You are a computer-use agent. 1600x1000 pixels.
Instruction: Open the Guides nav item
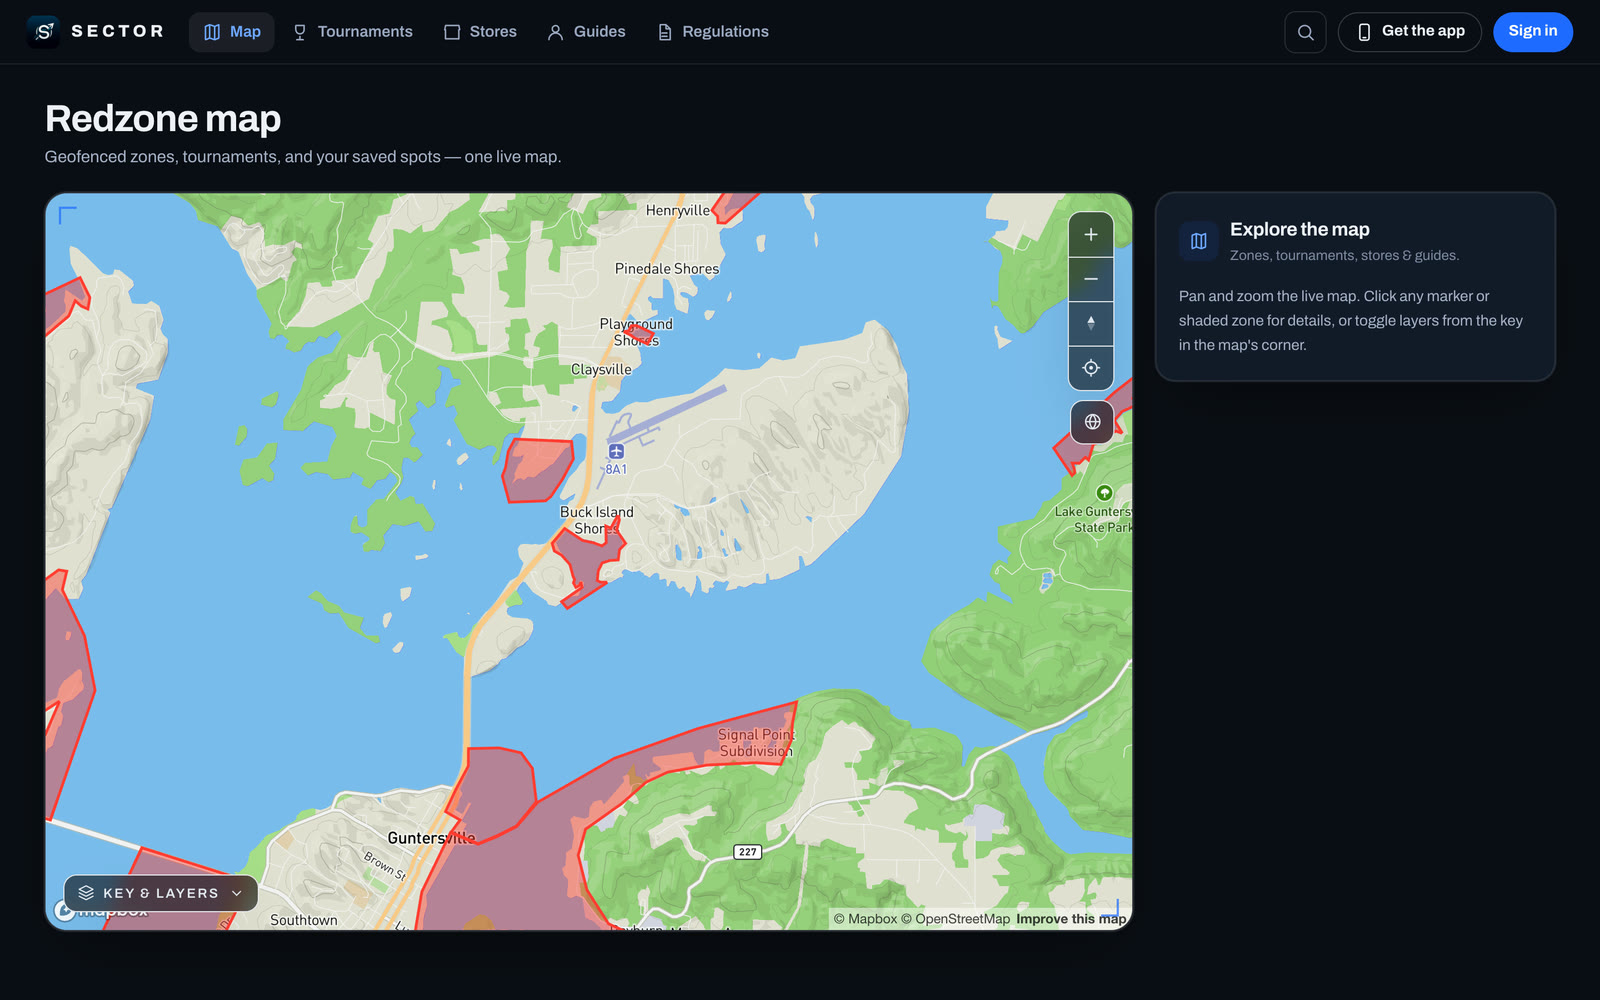pos(586,32)
